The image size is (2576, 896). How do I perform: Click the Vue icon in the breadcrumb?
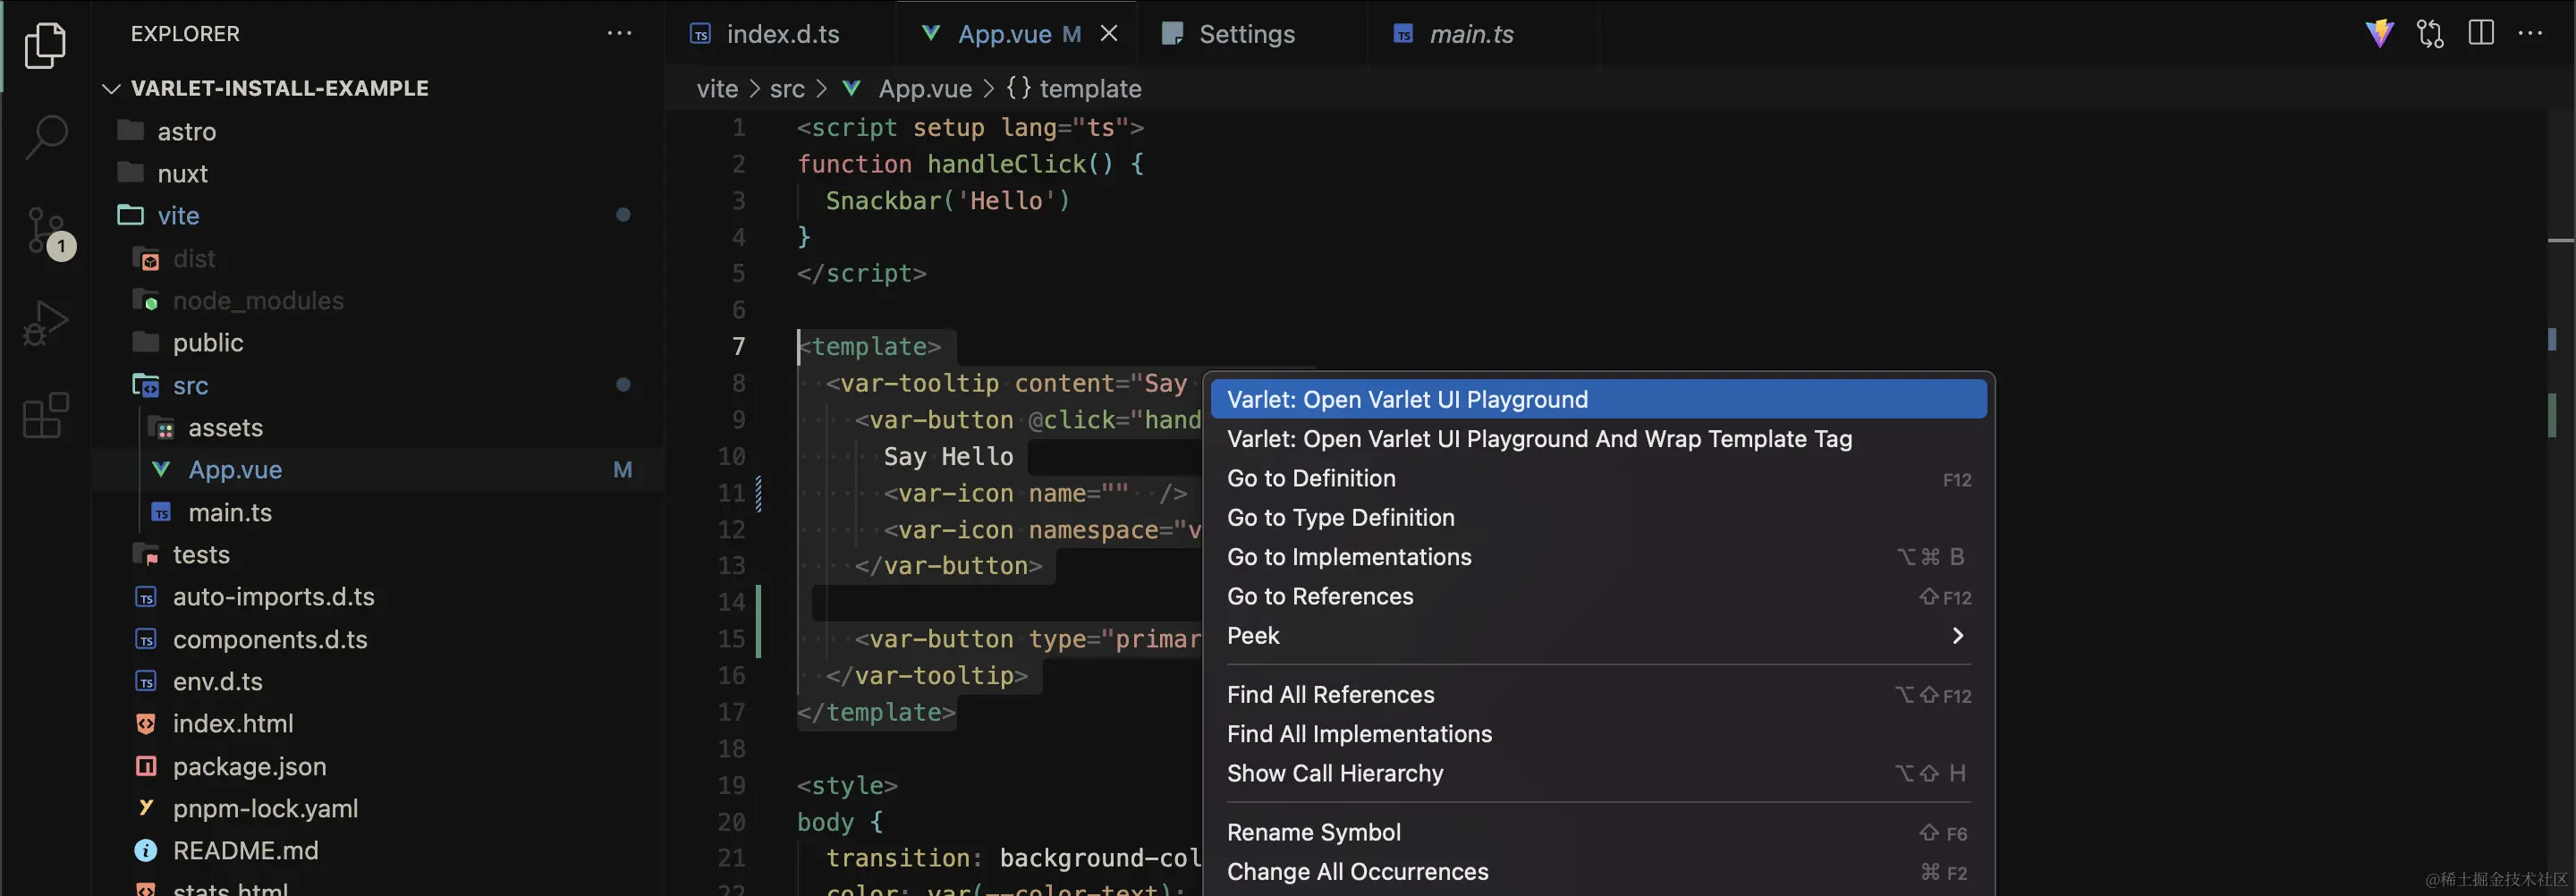coord(851,88)
